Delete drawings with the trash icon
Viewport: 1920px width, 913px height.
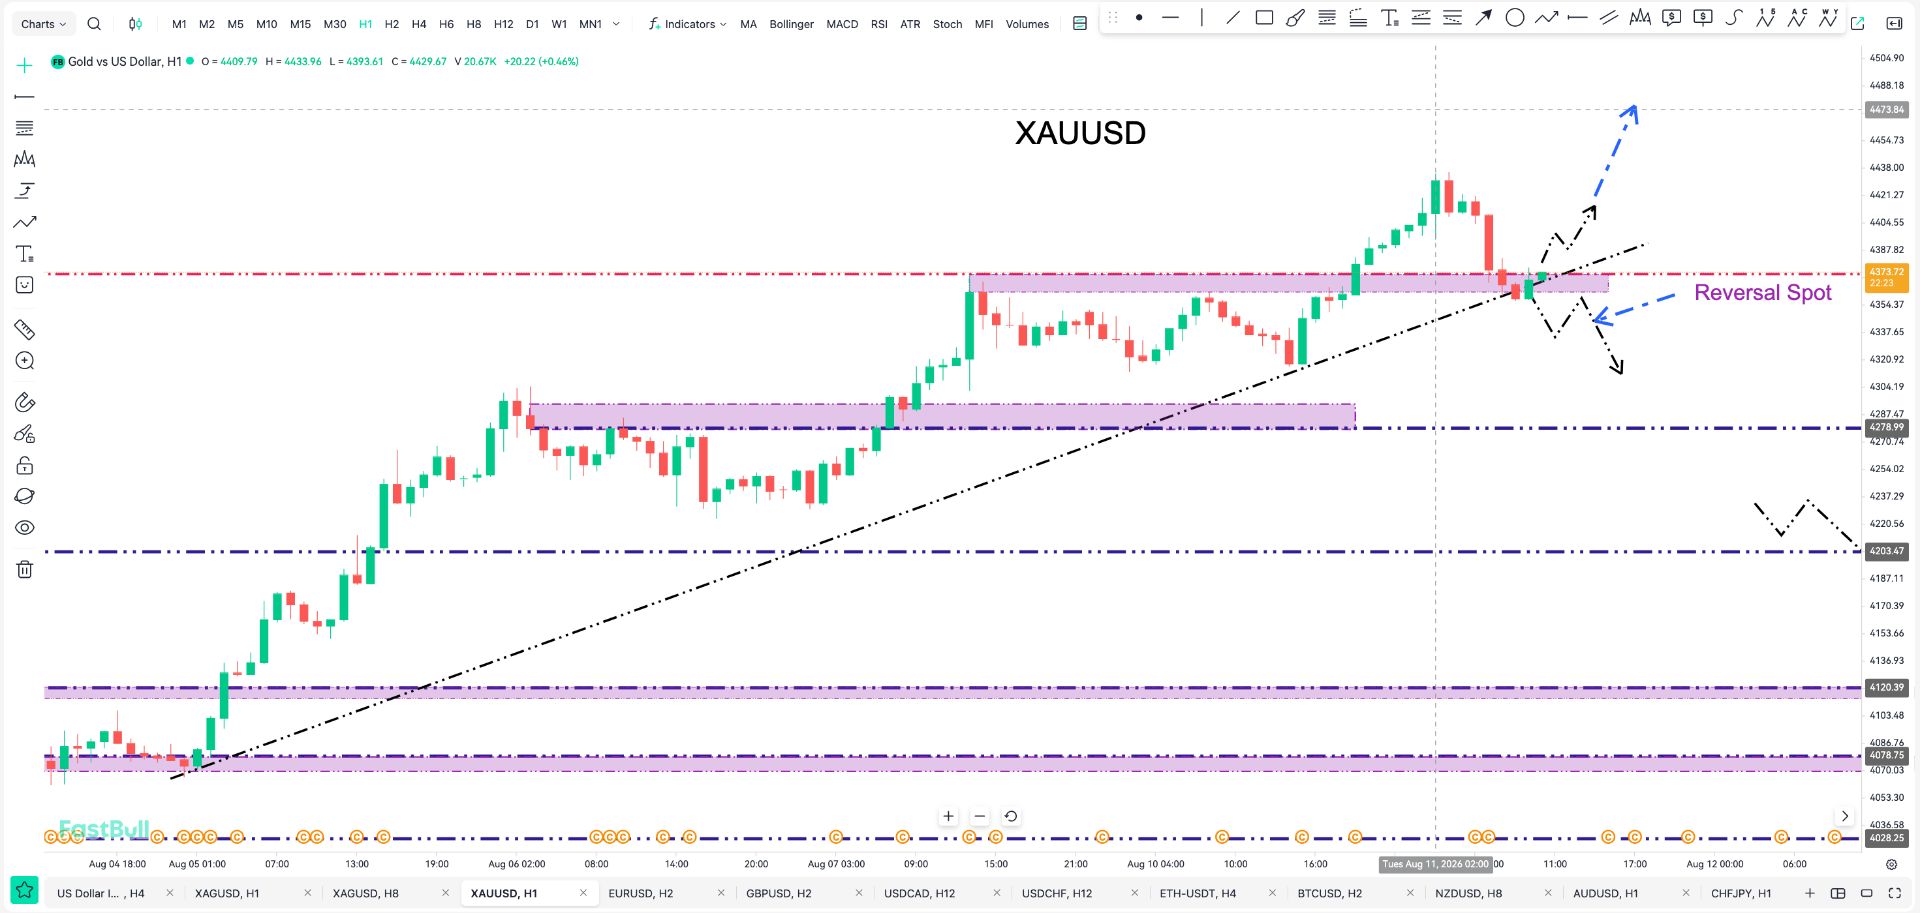point(25,570)
